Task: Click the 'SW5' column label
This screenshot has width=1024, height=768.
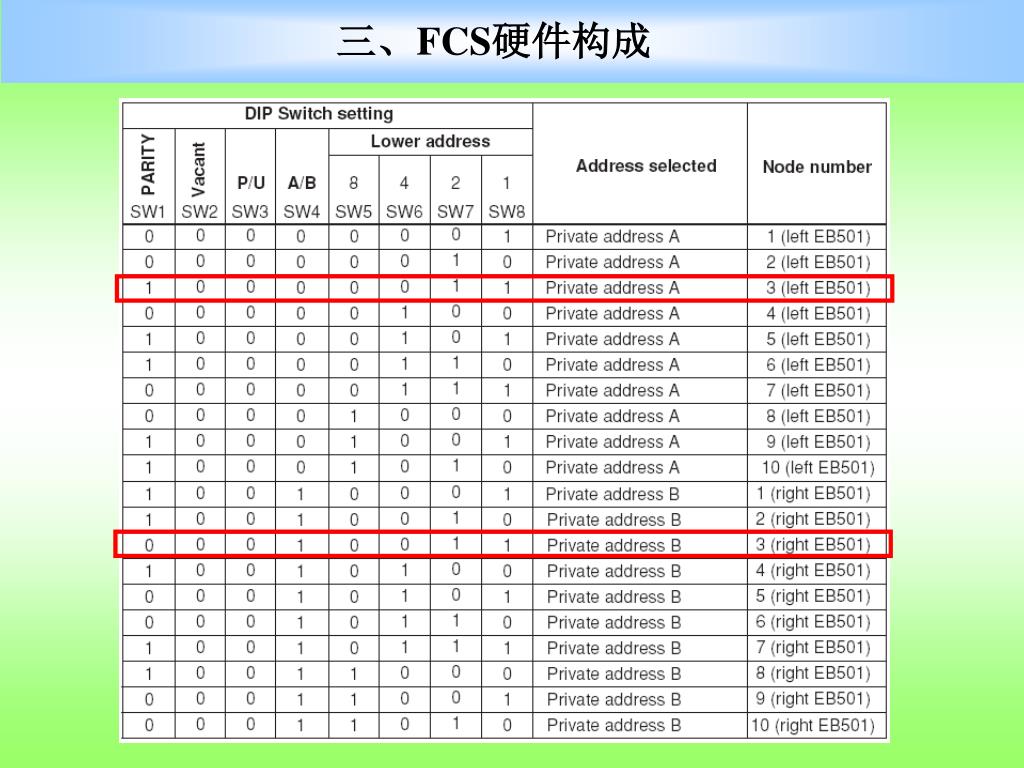Action: point(353,212)
